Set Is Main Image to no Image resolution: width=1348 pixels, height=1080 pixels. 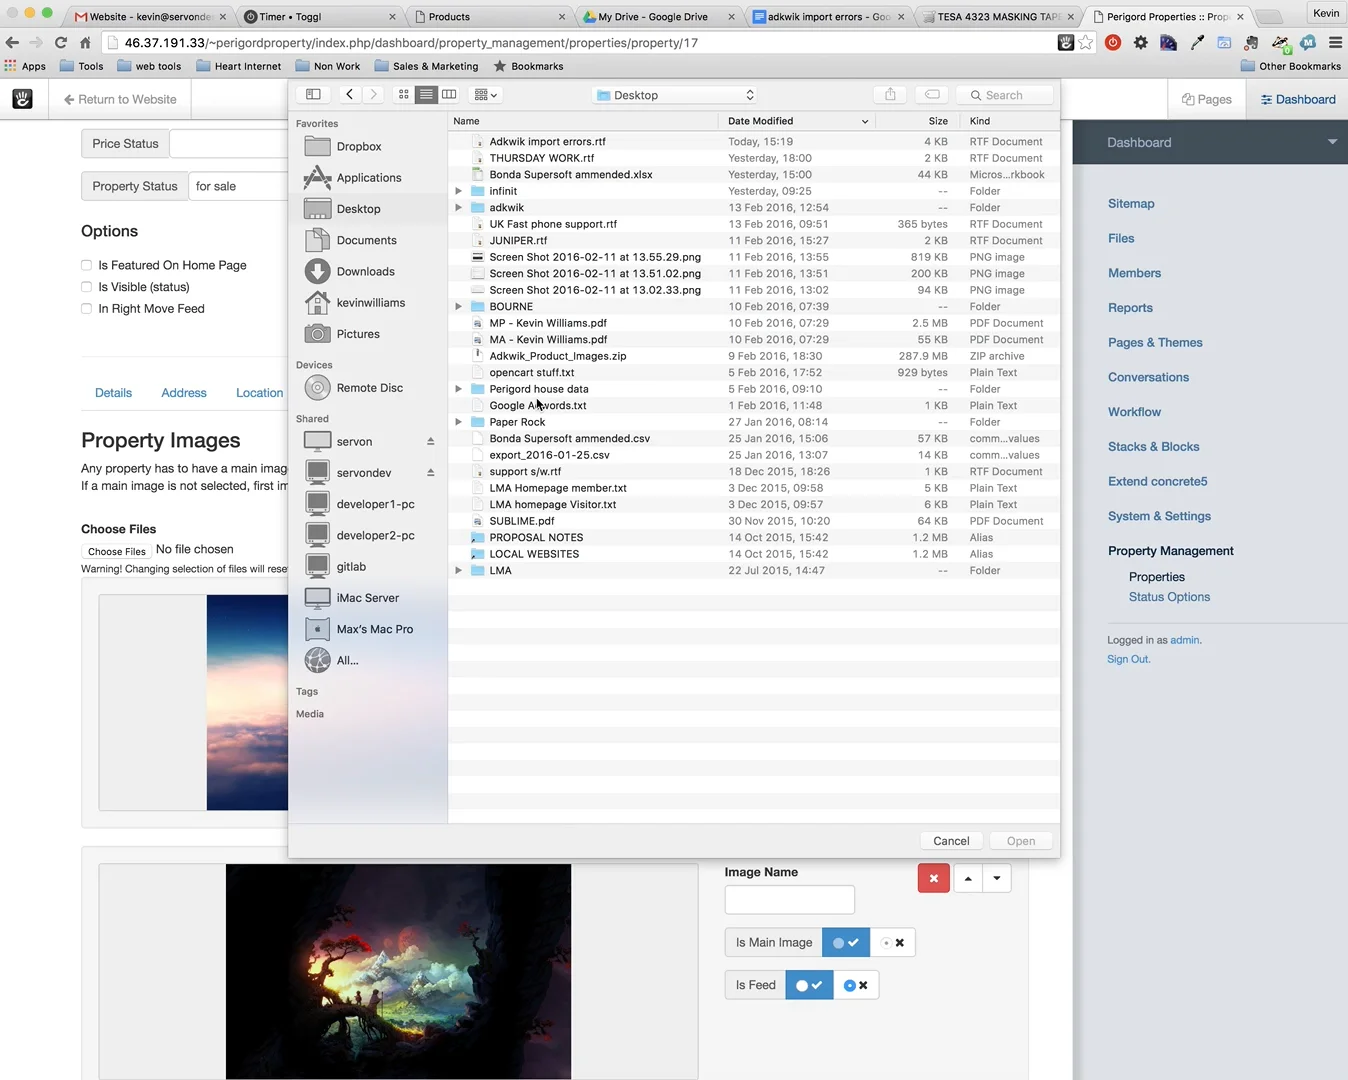[x=893, y=943]
